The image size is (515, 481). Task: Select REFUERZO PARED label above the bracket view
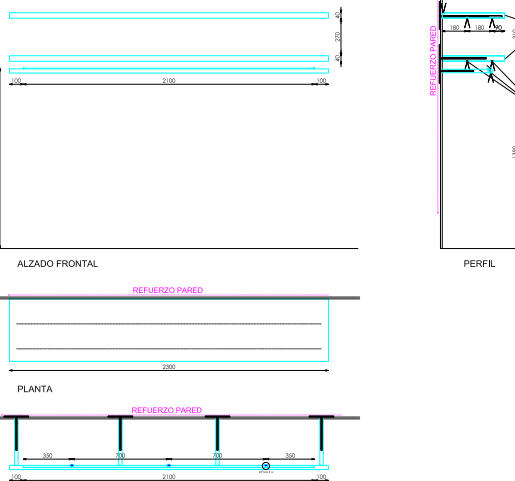click(x=167, y=410)
